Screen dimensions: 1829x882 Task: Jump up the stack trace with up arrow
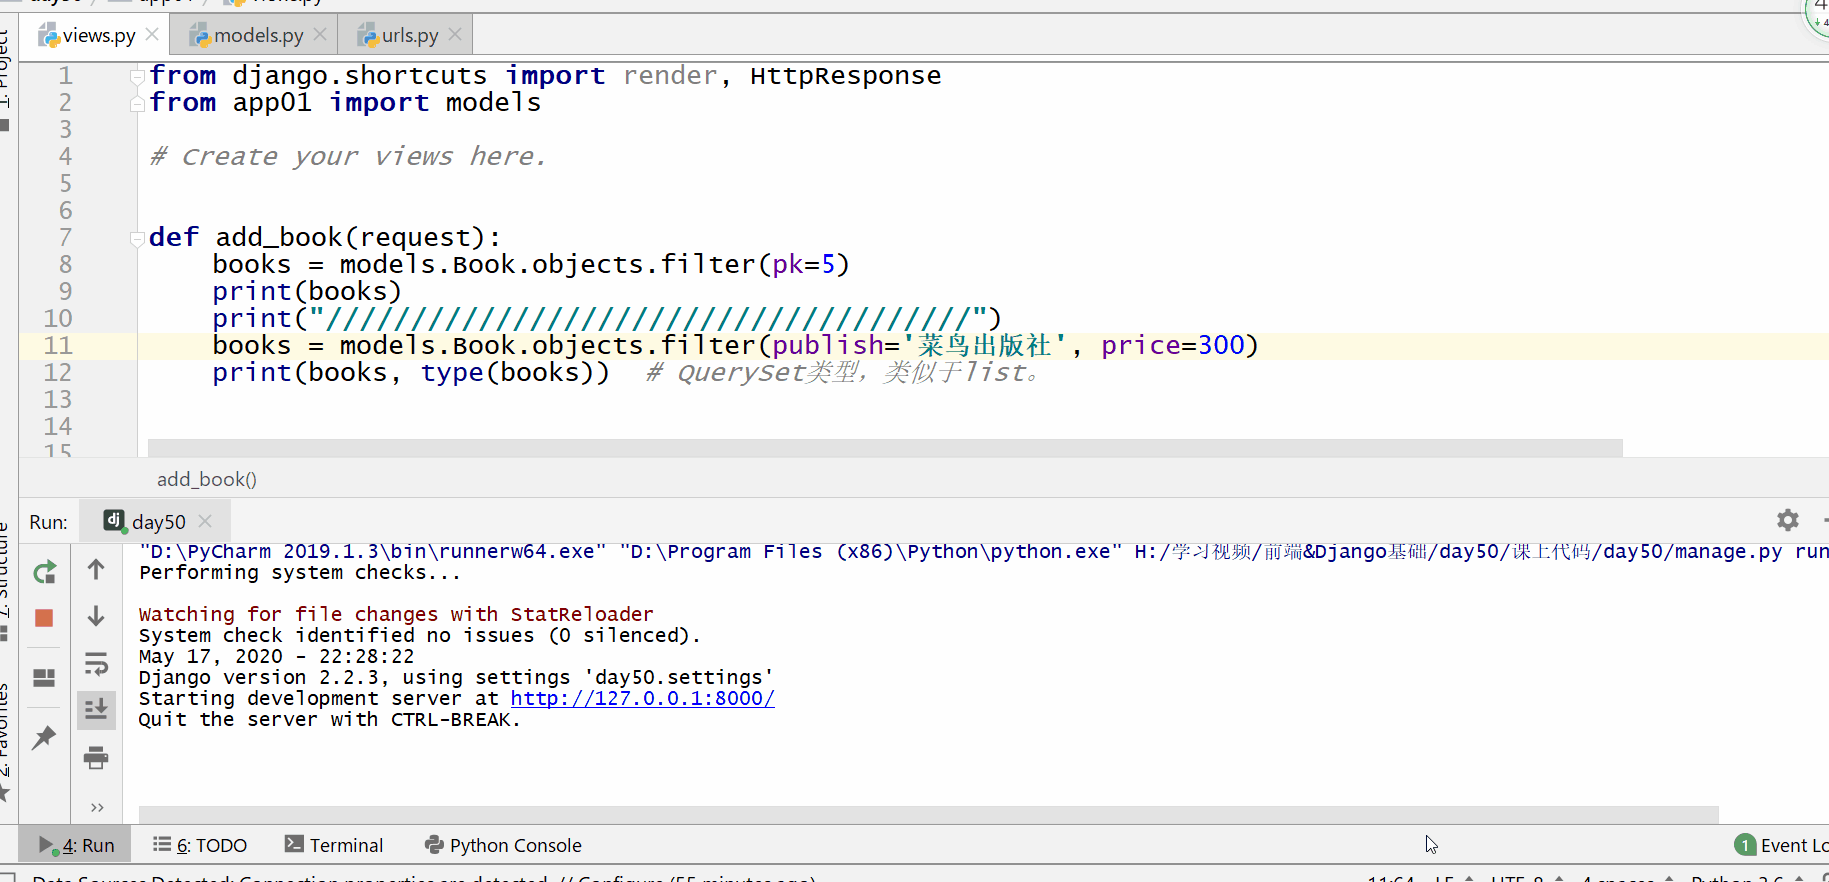tap(96, 570)
